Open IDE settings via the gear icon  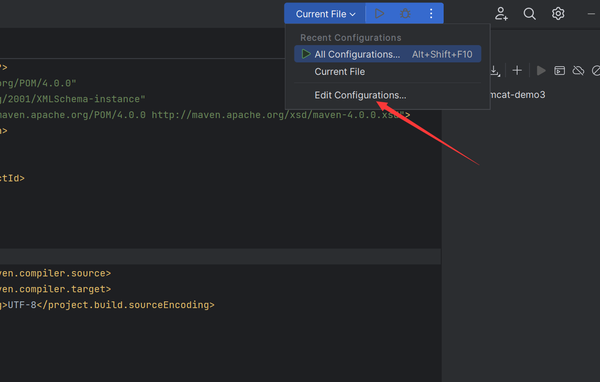[558, 14]
